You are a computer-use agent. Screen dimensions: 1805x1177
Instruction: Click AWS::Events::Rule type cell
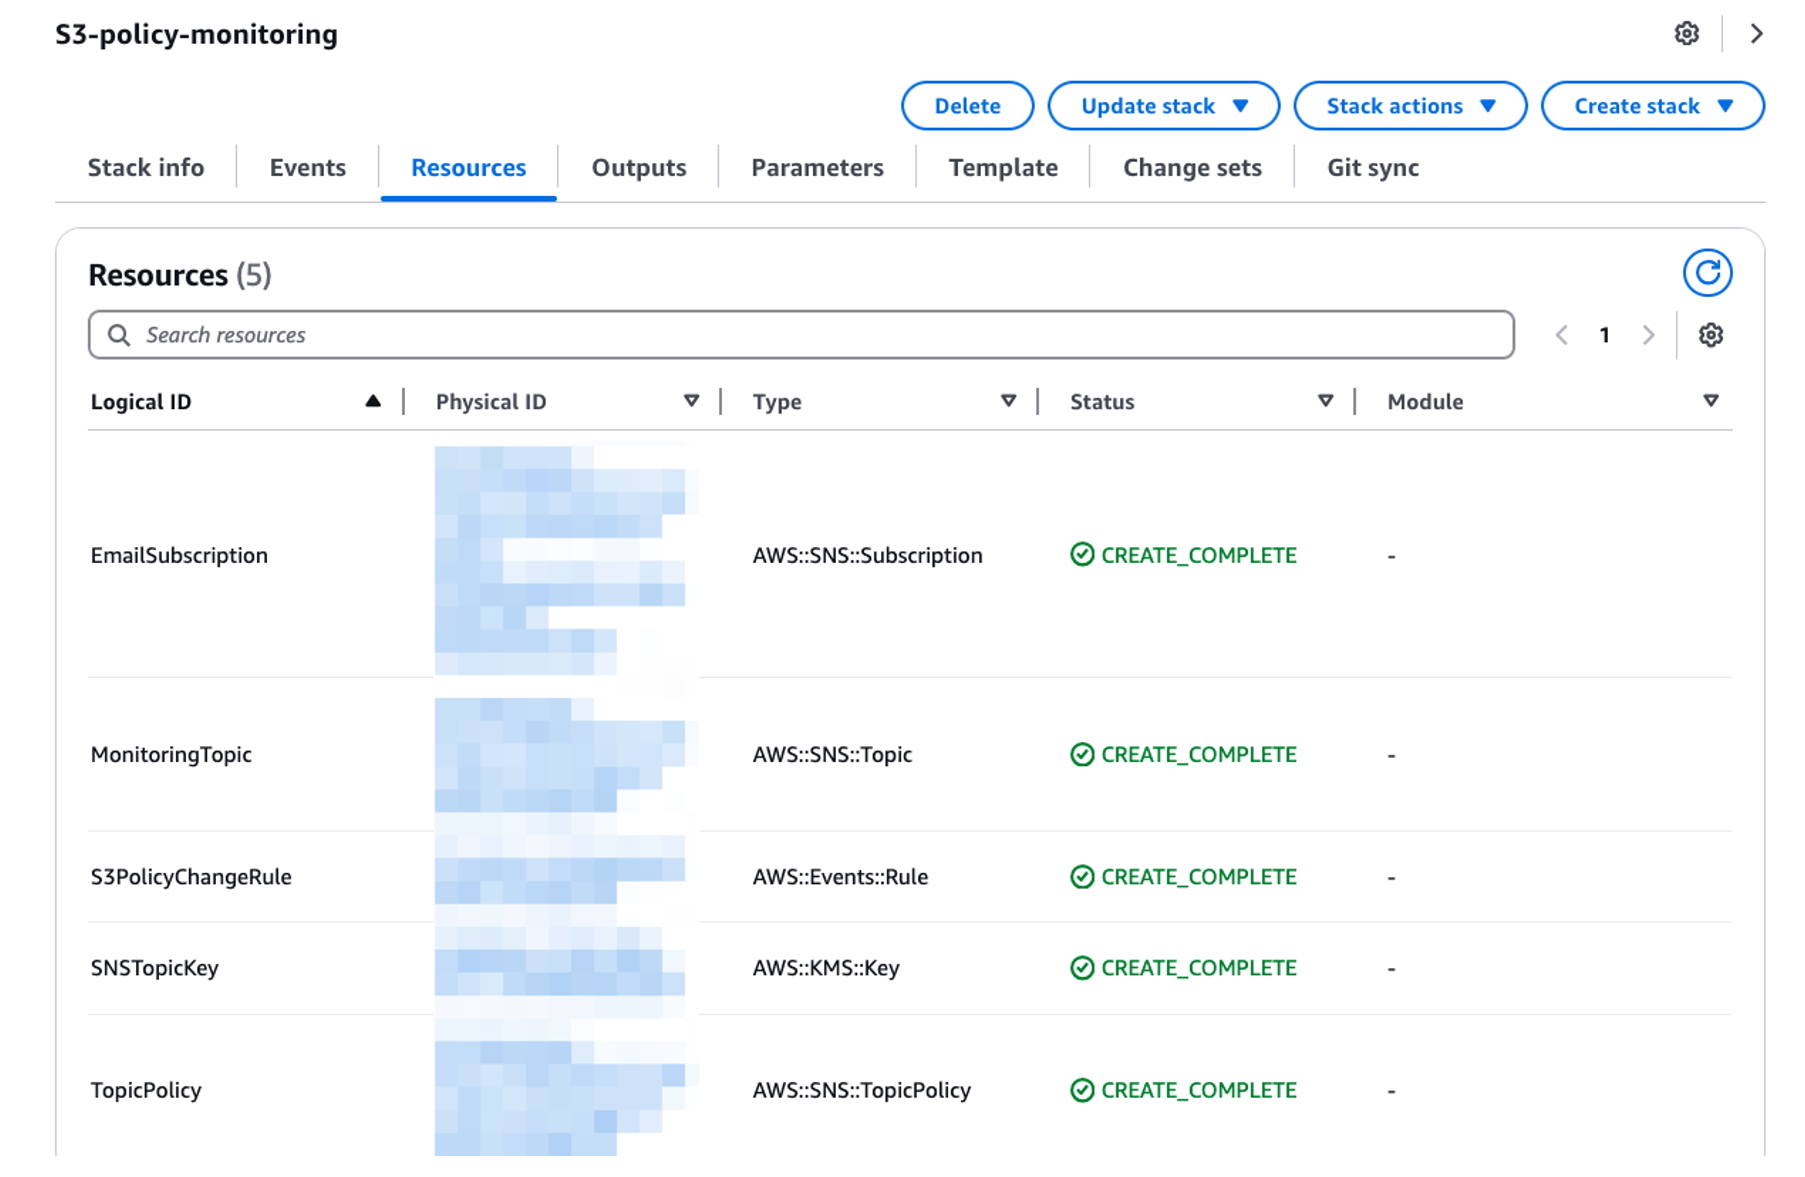[x=840, y=877]
